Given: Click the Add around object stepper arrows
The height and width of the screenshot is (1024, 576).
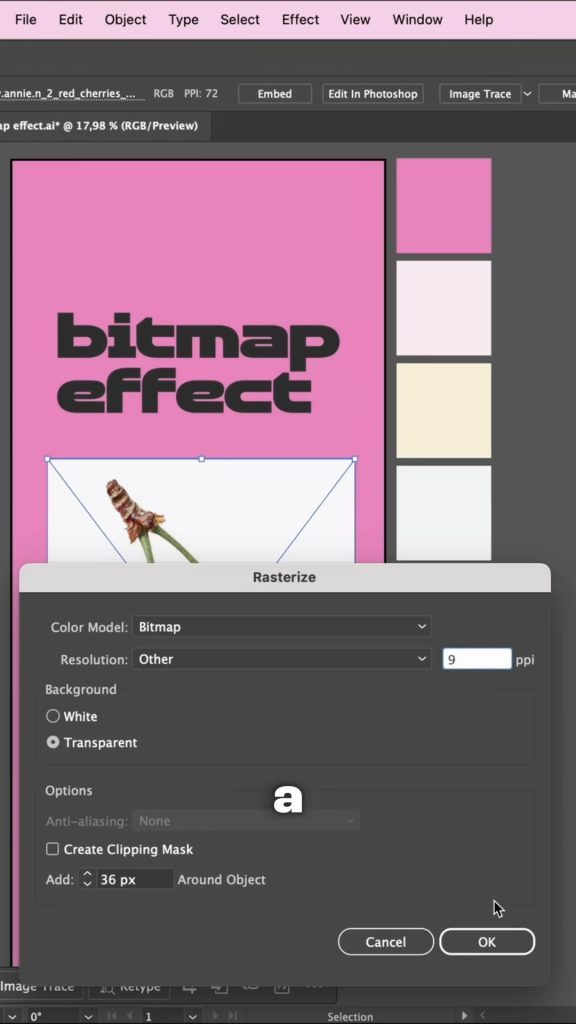Looking at the screenshot, I should 88,880.
